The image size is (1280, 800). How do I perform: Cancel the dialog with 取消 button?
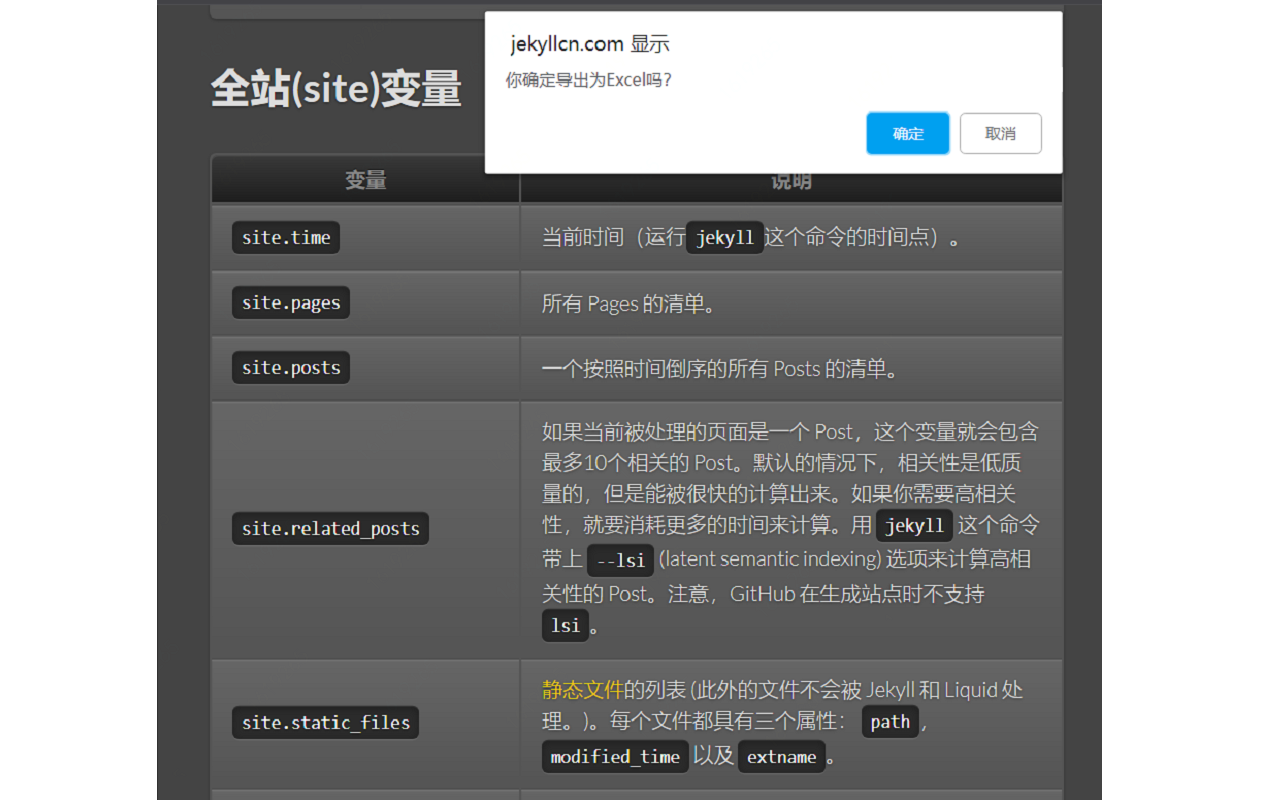tap(1000, 133)
